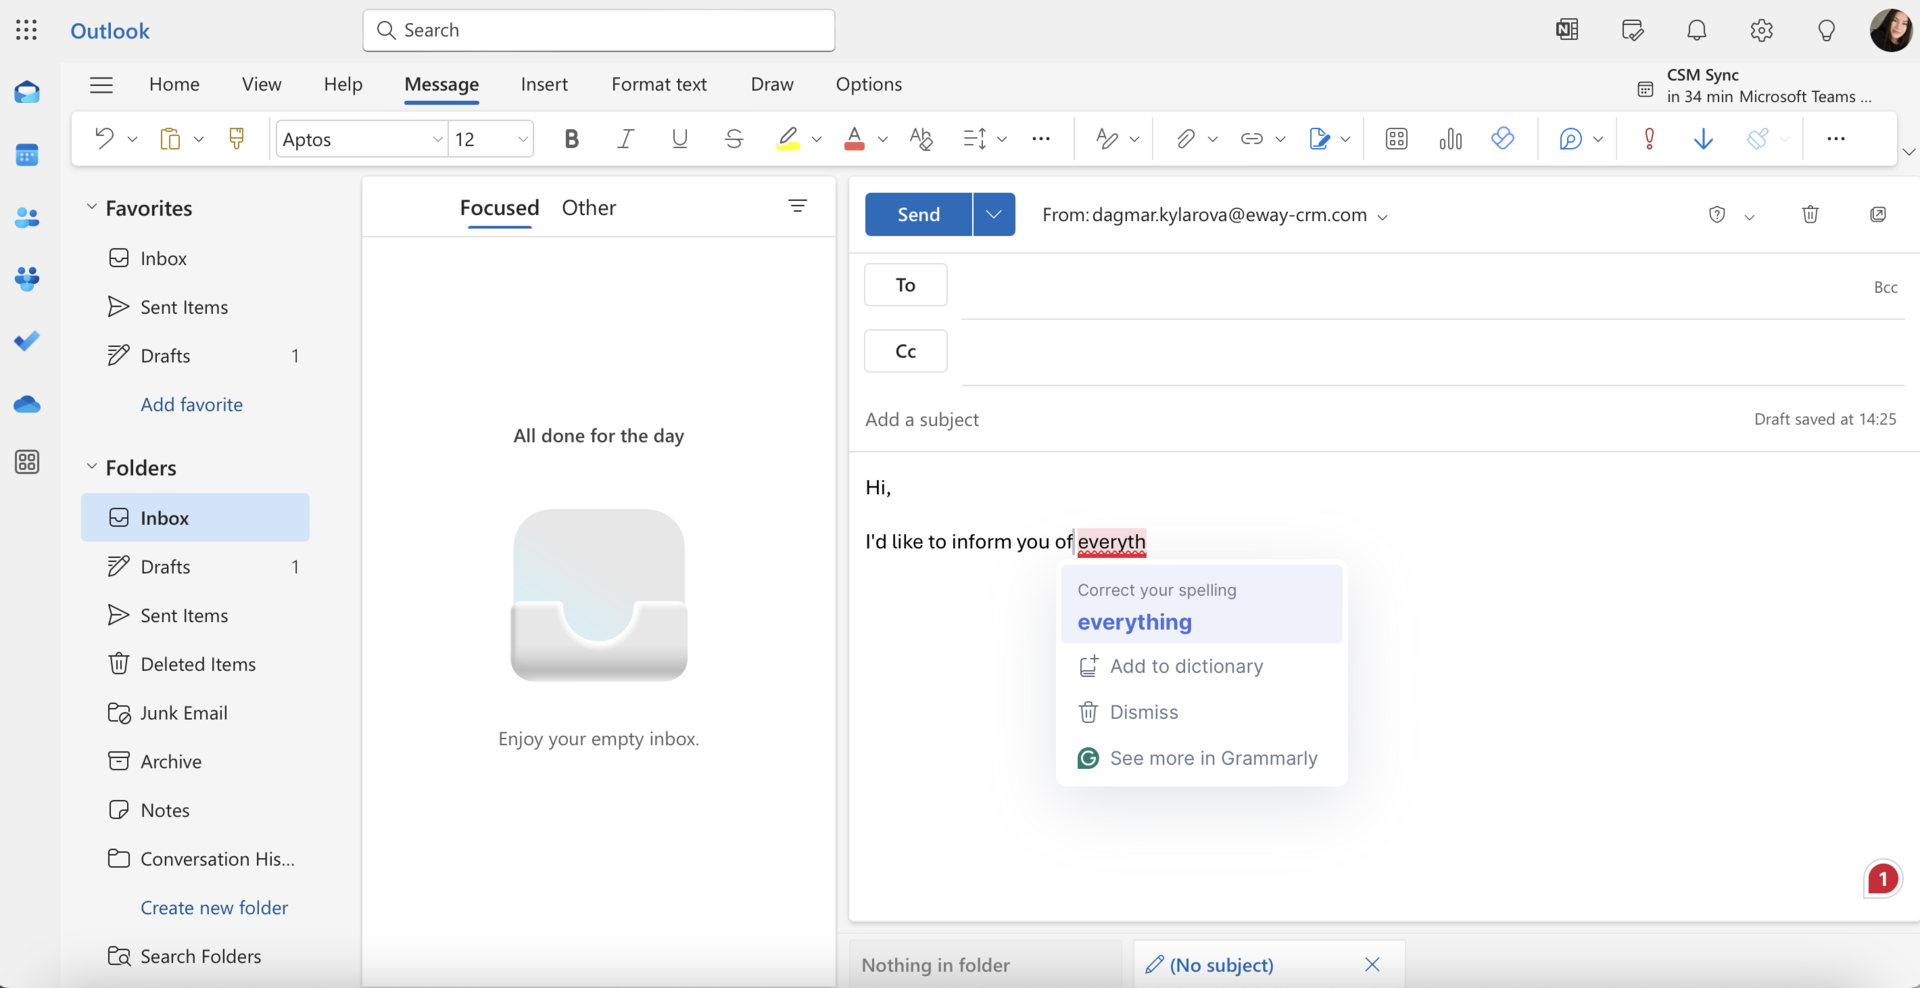Toggle bold formatting

point(572,138)
